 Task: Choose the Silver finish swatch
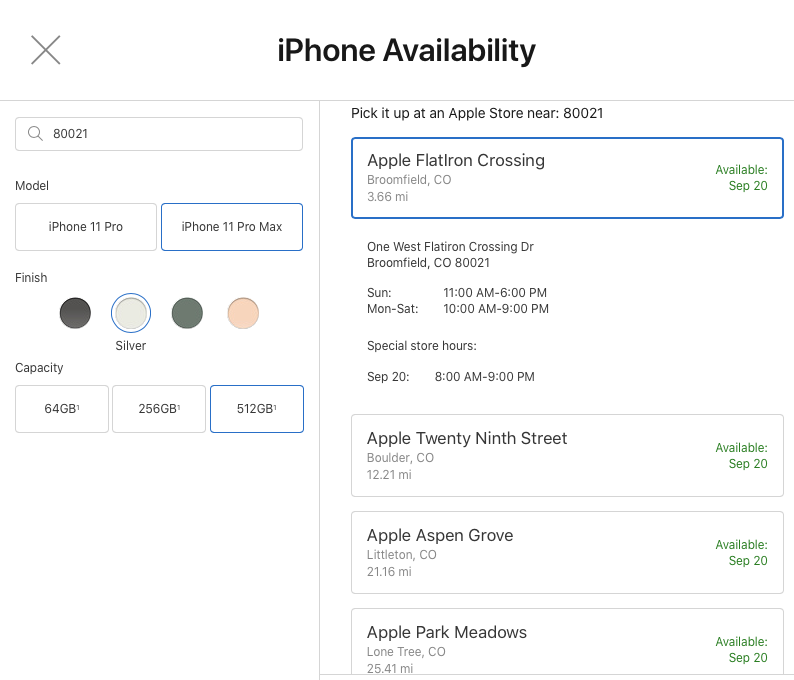[x=131, y=313]
